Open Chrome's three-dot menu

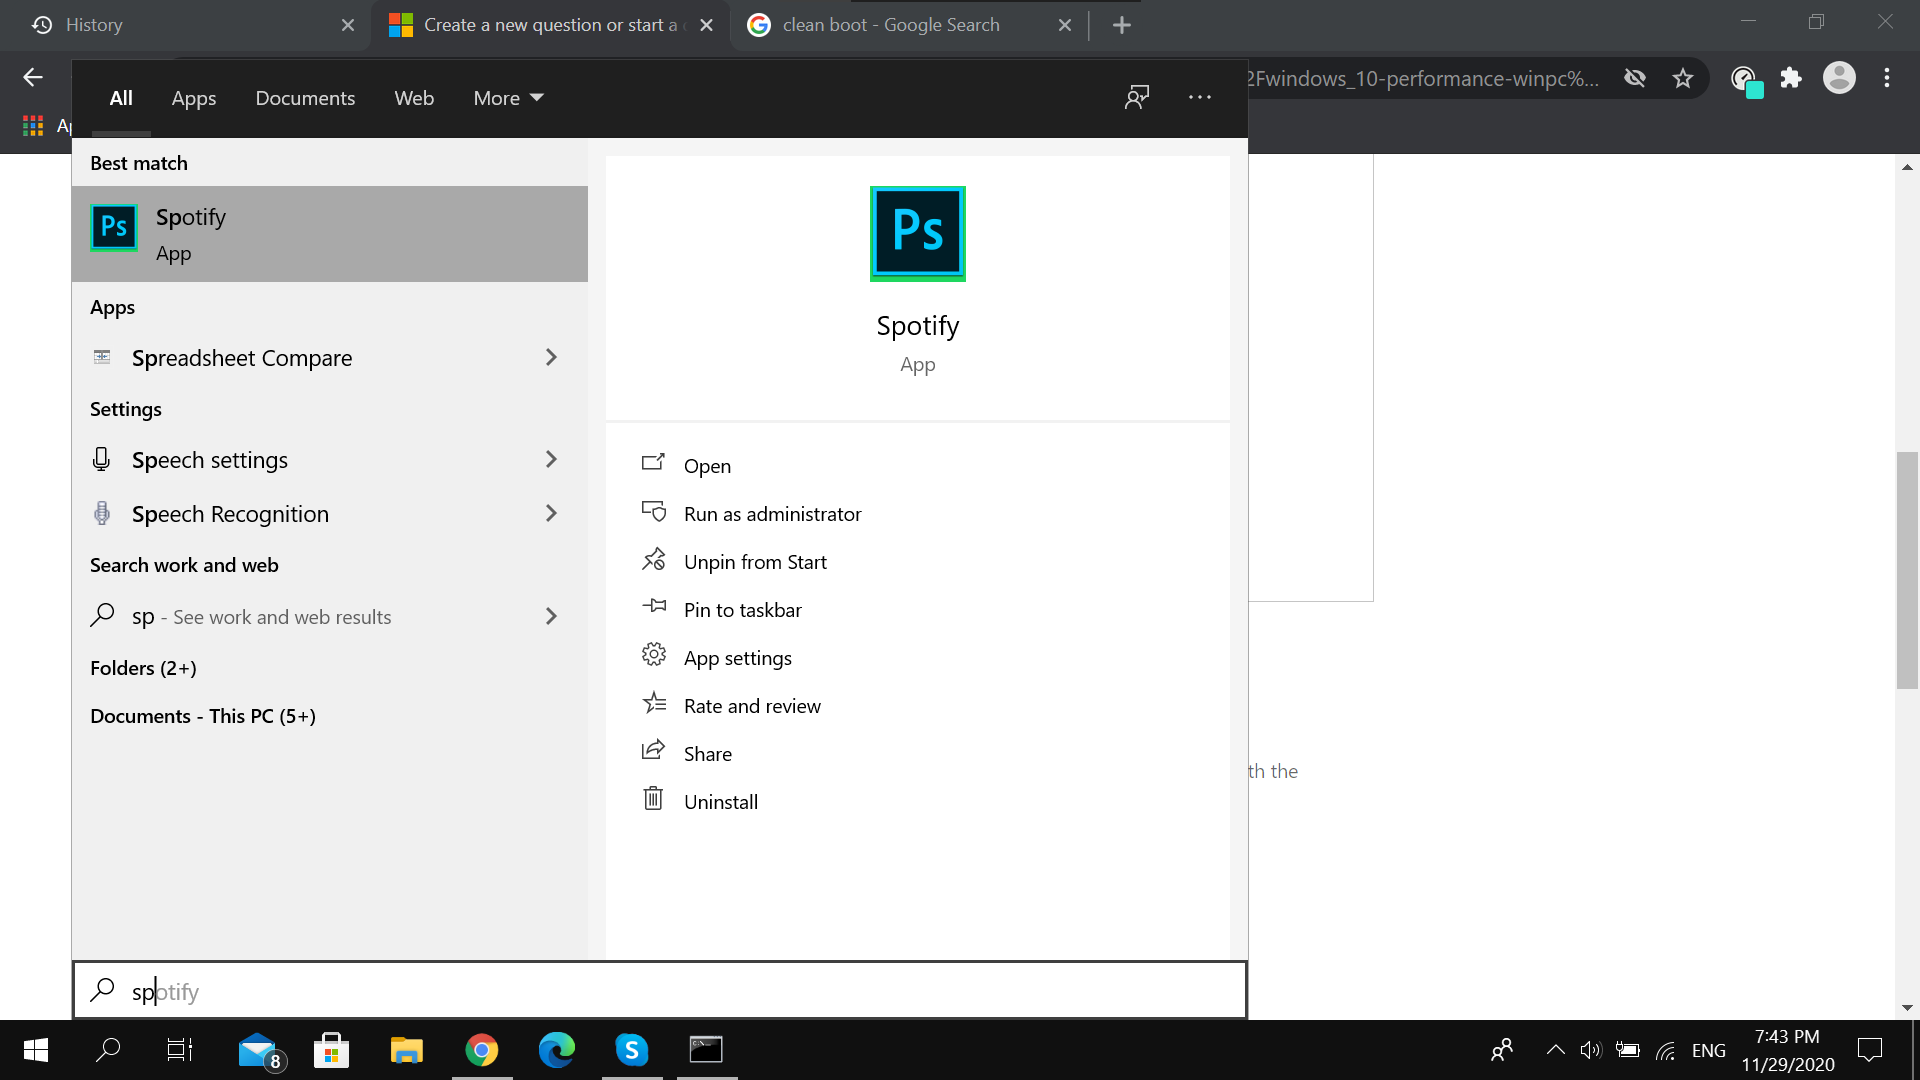[1887, 78]
